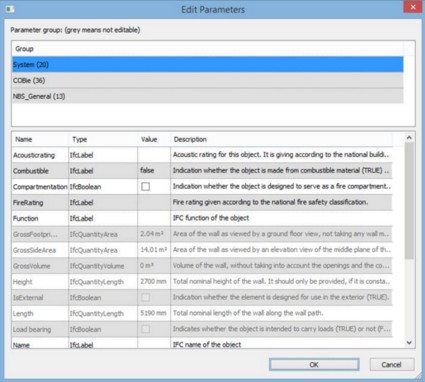Click the 'IFC function of the object' description
The image size is (425, 382).
click(211, 218)
